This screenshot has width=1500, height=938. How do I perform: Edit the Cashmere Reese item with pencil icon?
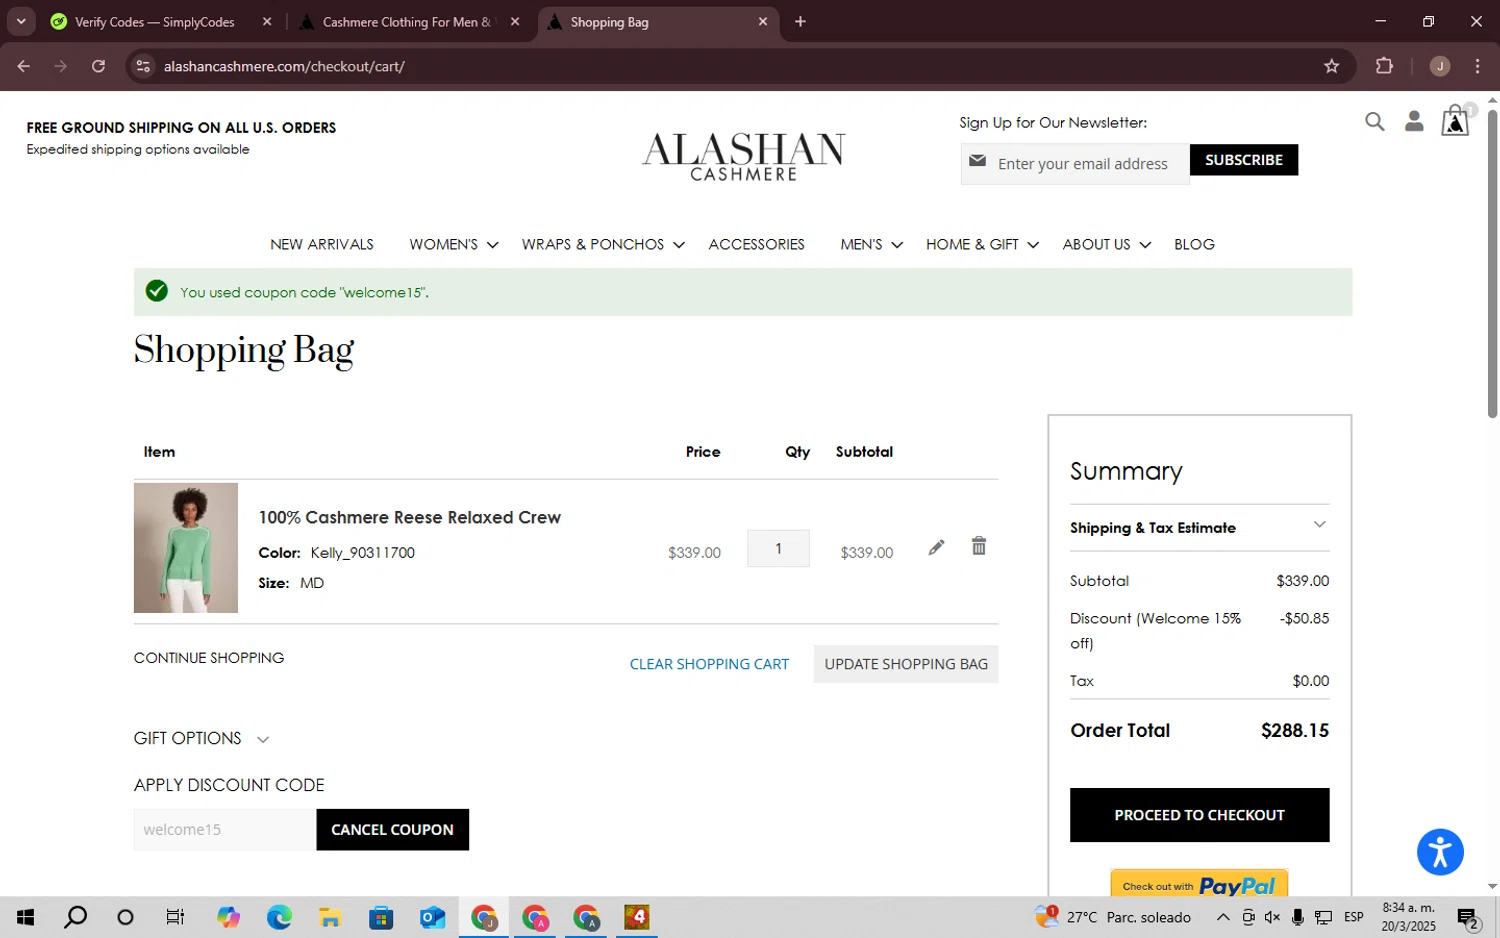[936, 547]
